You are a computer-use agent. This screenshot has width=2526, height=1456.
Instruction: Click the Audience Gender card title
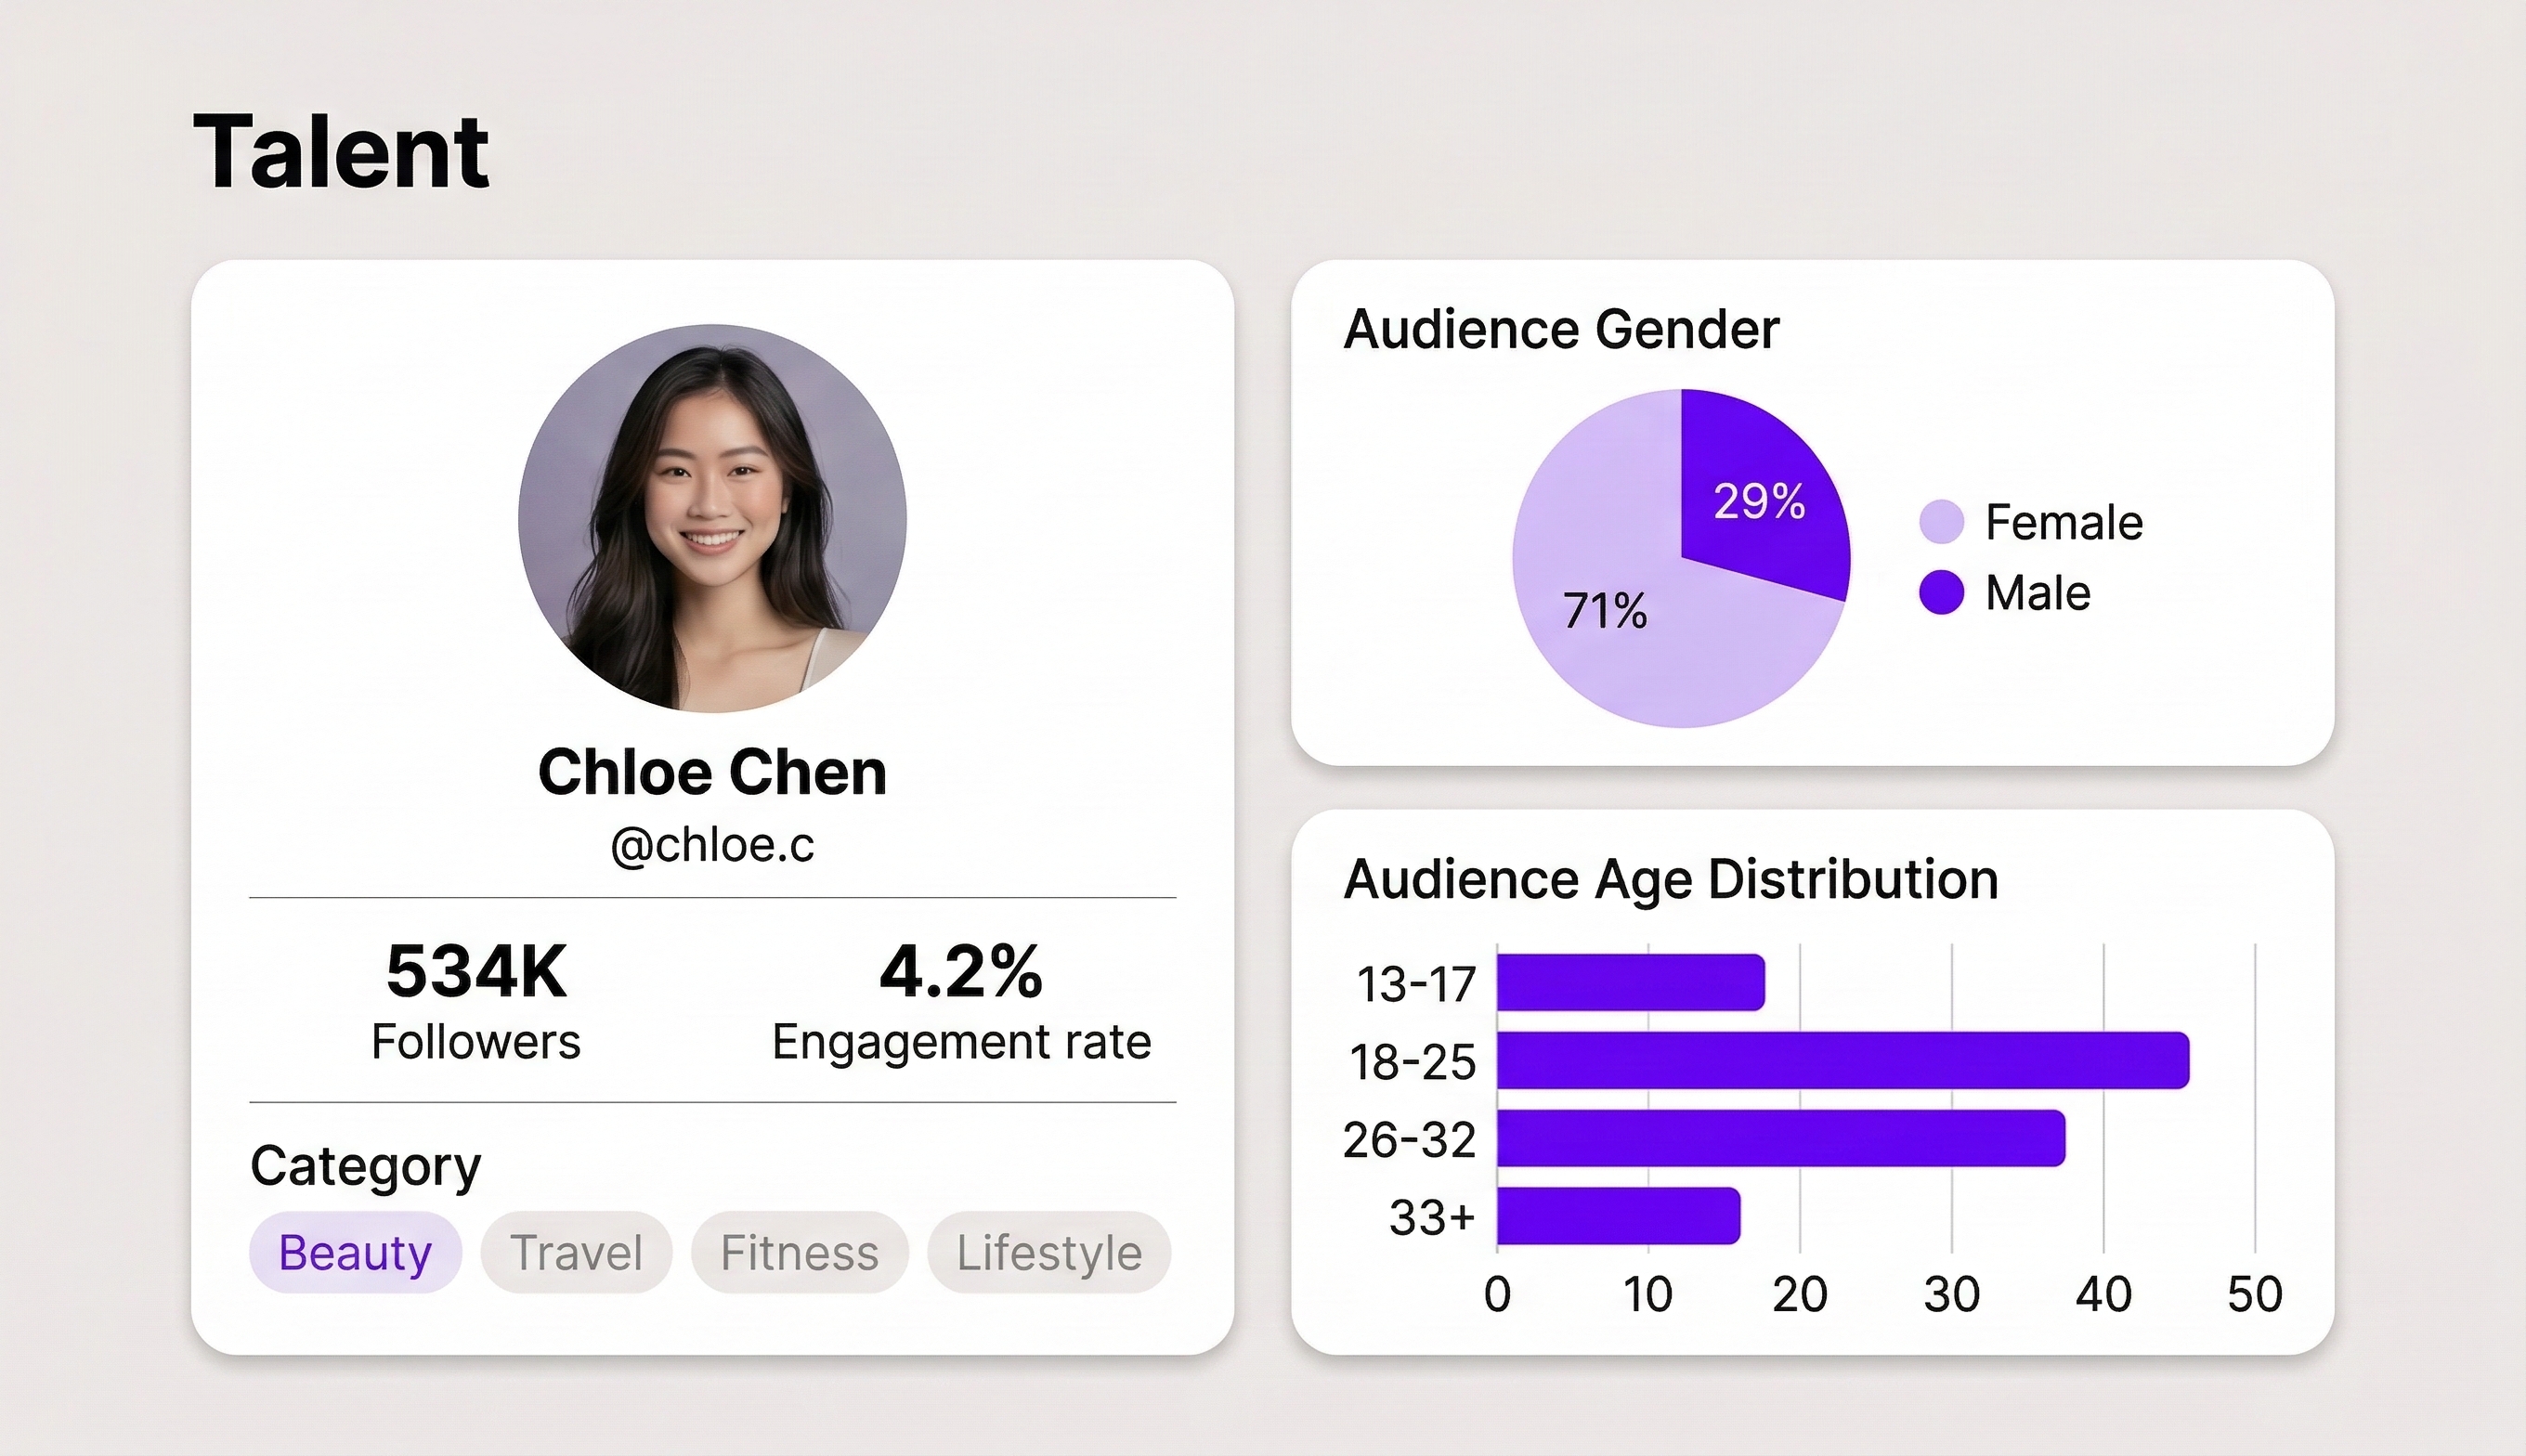click(1561, 329)
